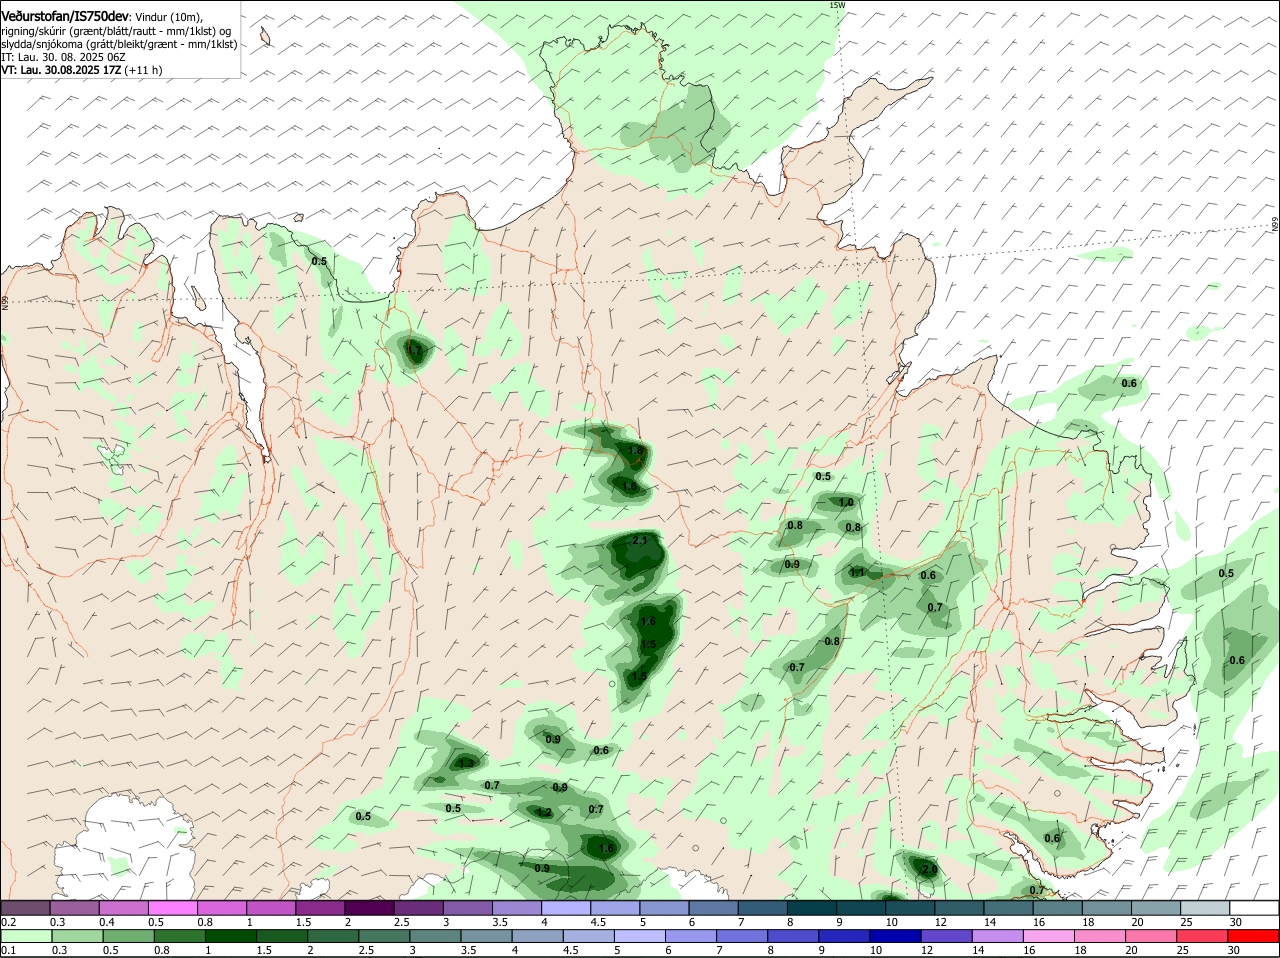Click the 1.3 precipitation value on map
Viewport: 1280px width, 958px height.
coord(466,763)
